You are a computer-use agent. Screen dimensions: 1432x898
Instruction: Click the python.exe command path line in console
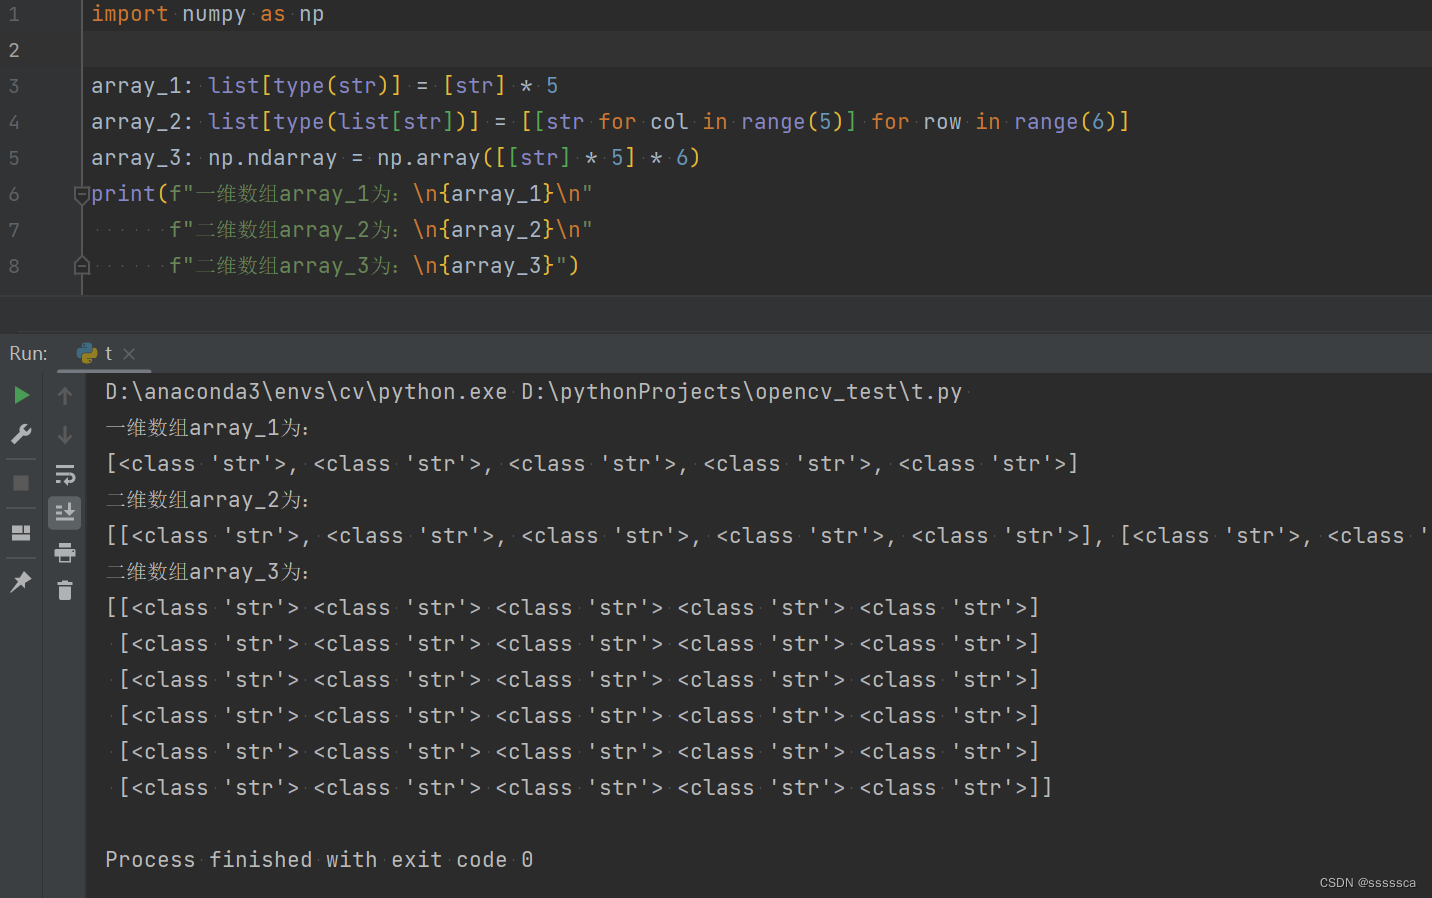click(534, 392)
